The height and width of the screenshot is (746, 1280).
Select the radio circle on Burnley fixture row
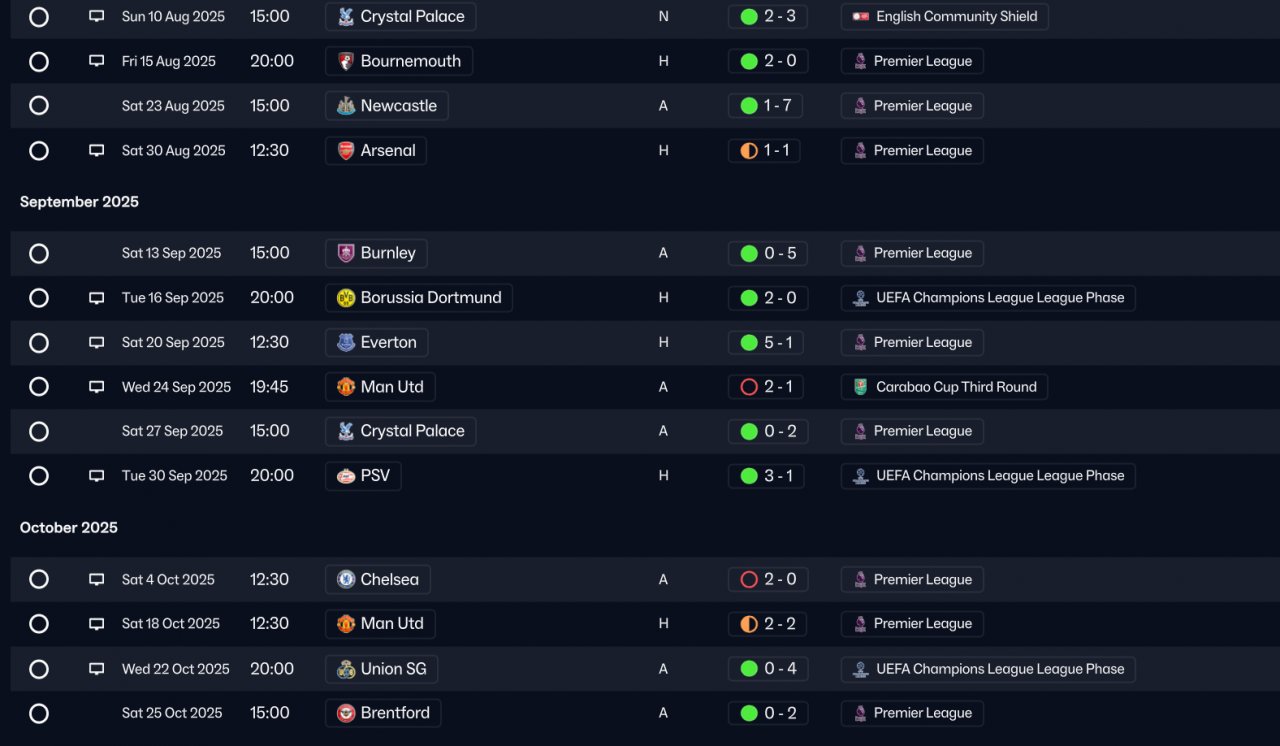(39, 254)
